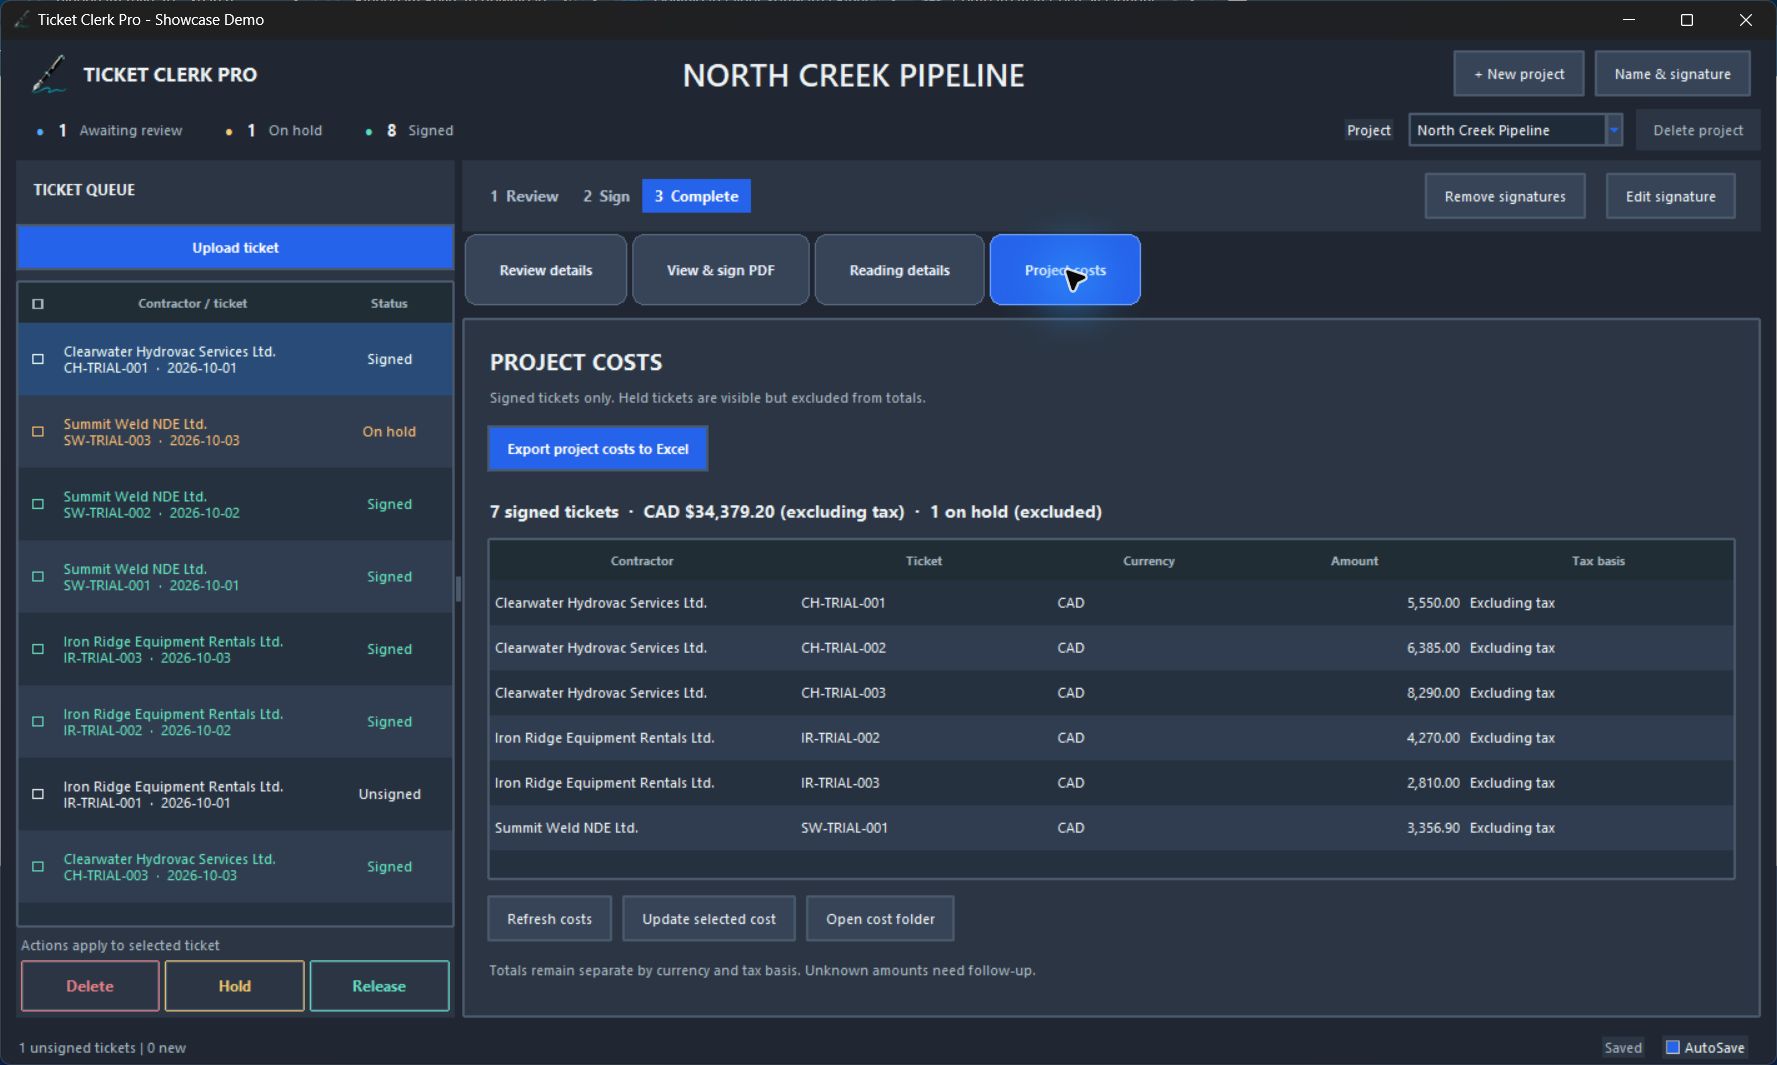This screenshot has height=1065, width=1777.
Task: Click the Ticket Clerk Pro pen logo
Action: tap(48, 75)
